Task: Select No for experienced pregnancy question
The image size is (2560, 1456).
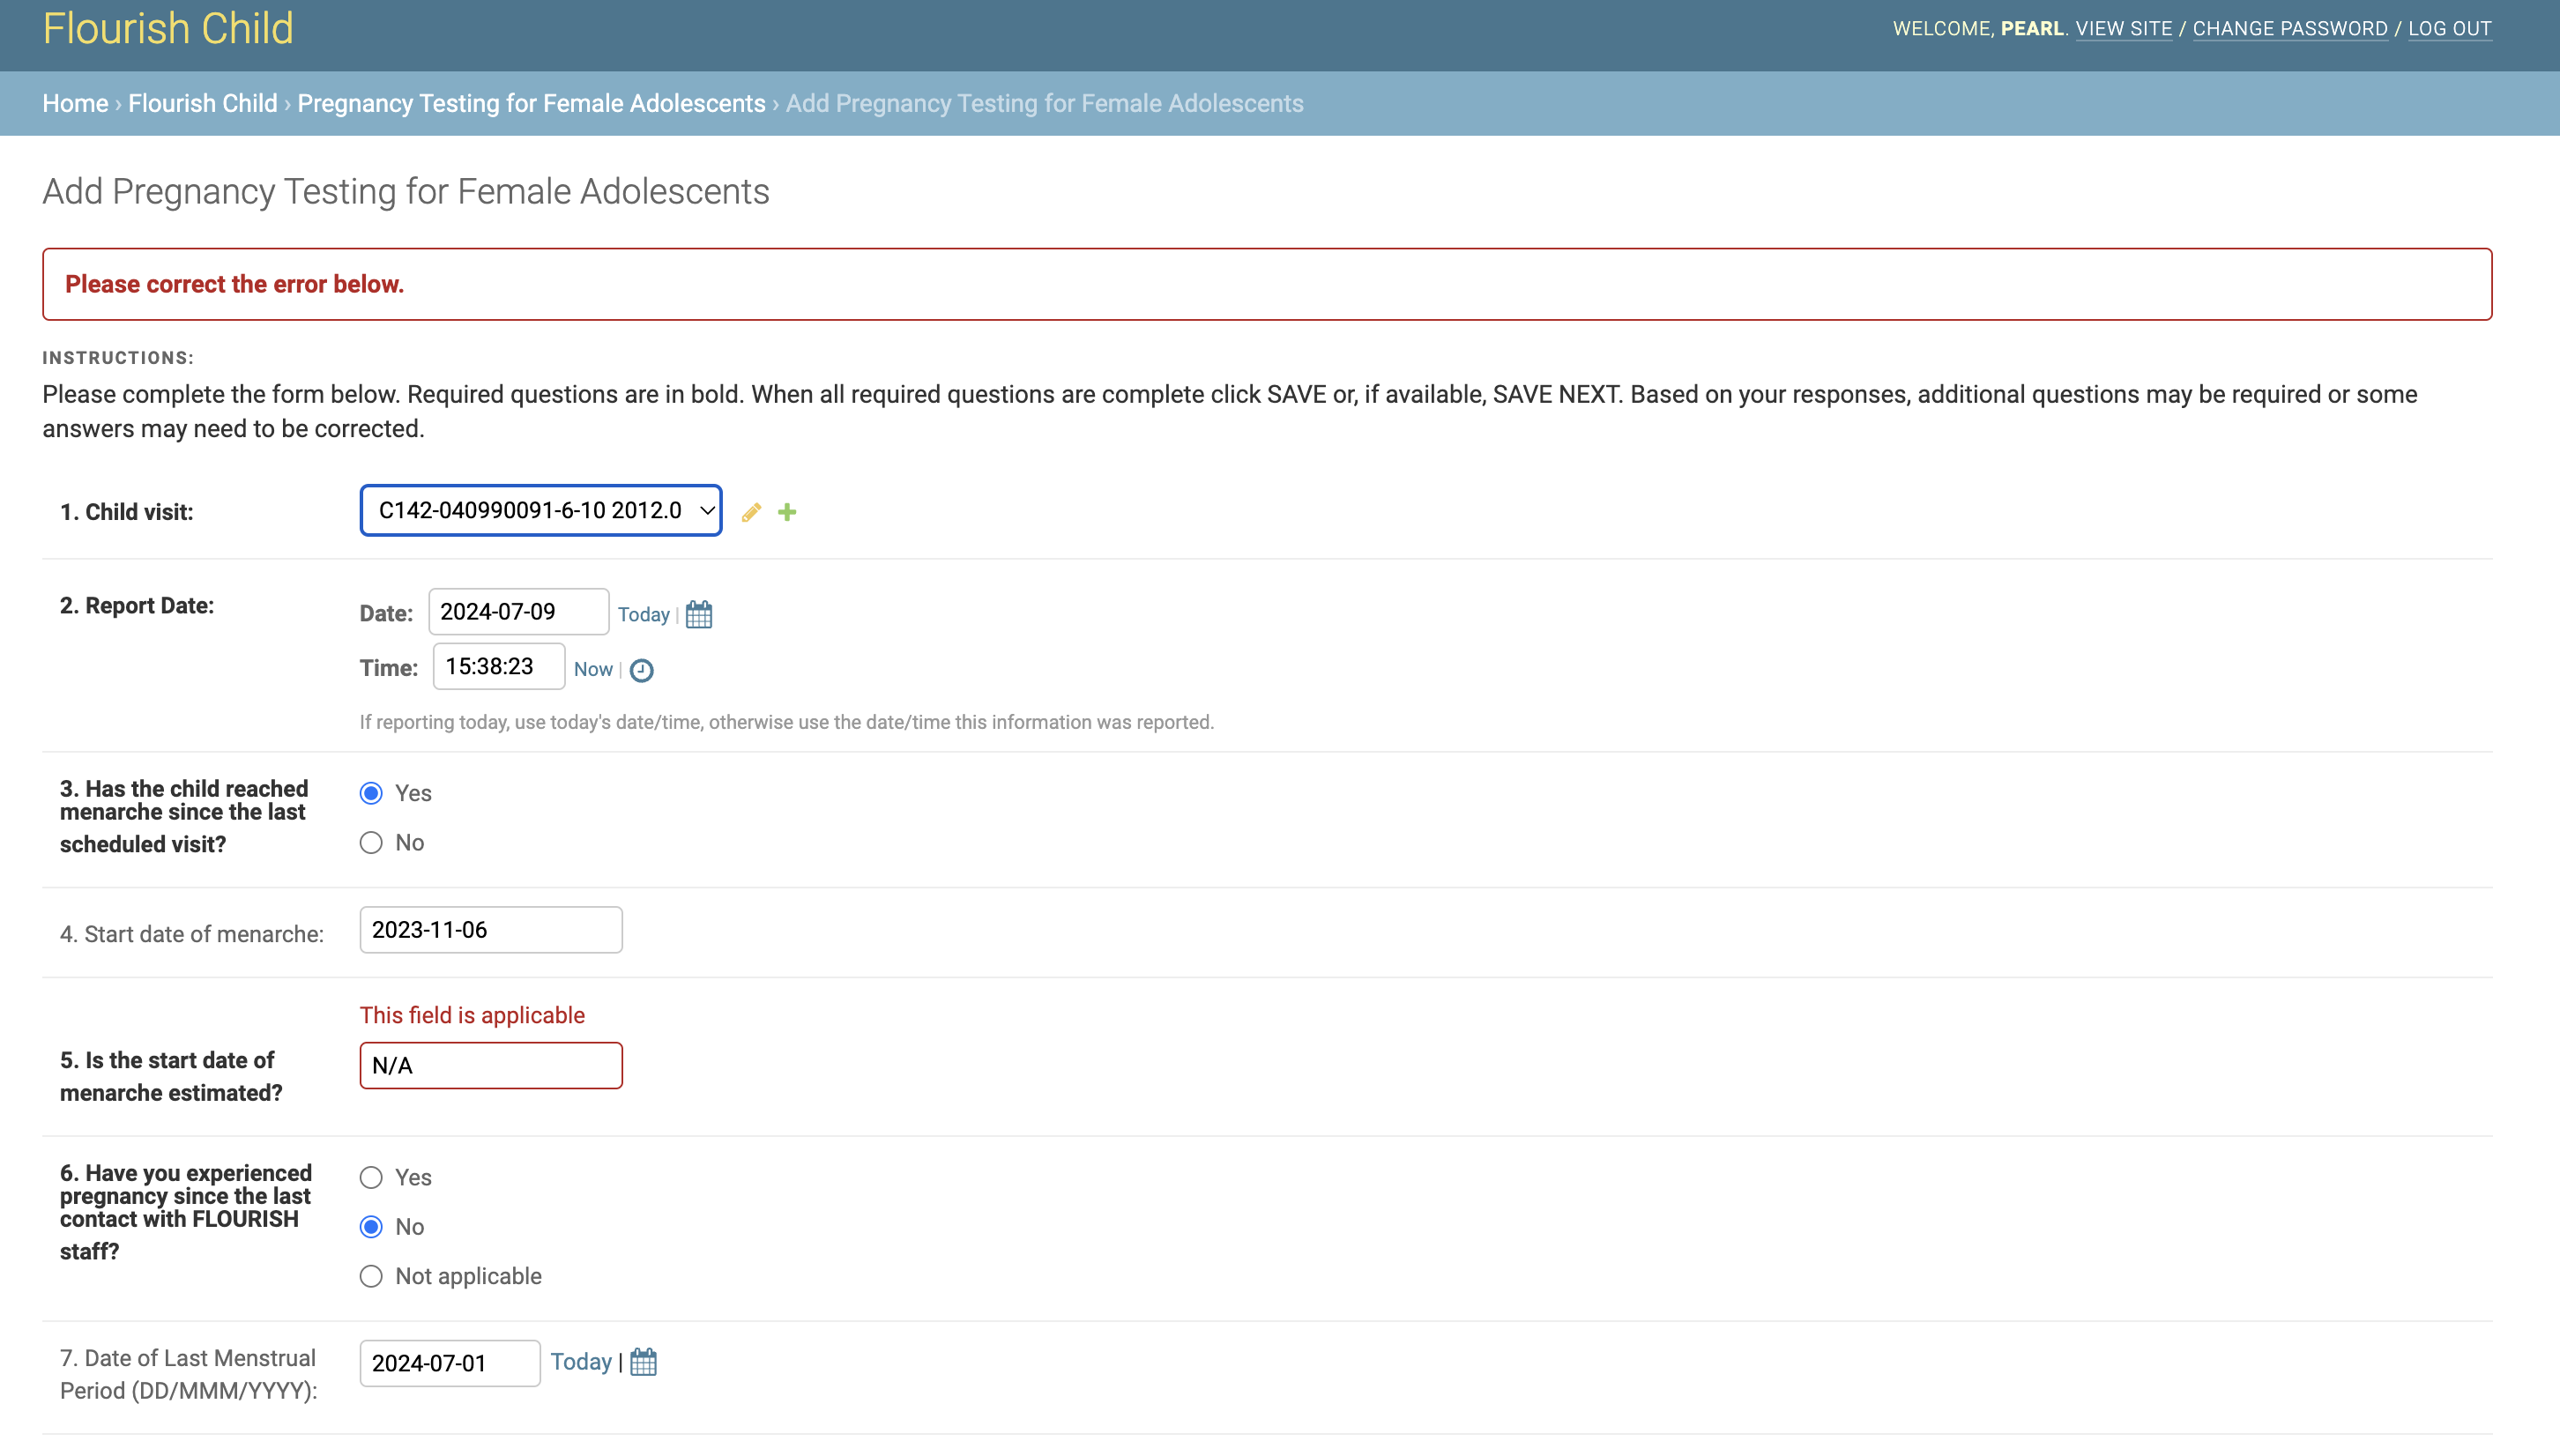Action: (x=371, y=1227)
